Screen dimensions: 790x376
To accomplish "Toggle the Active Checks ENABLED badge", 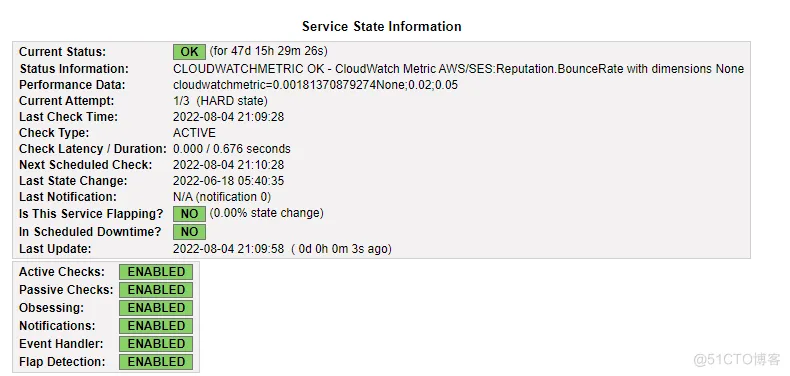I will [156, 272].
